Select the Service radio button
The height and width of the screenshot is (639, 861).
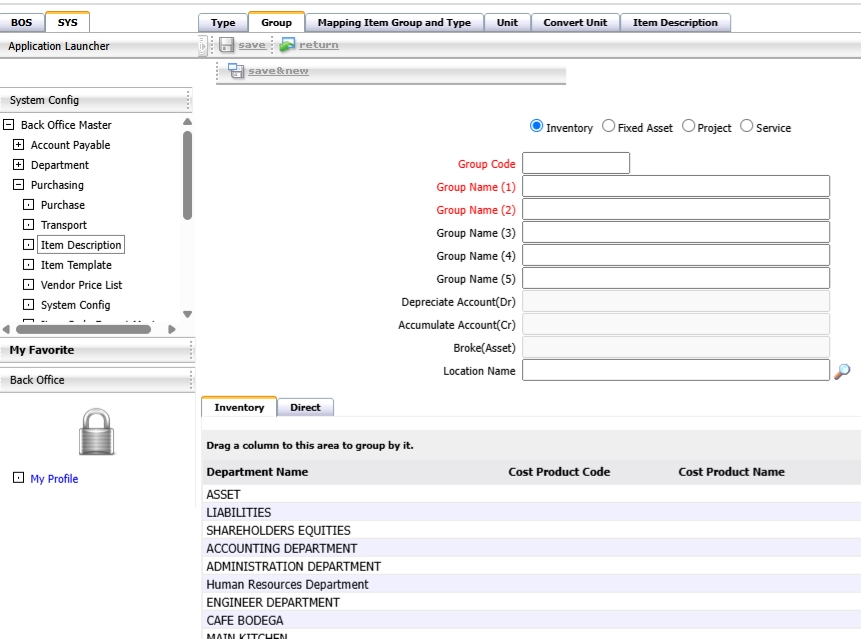click(746, 126)
